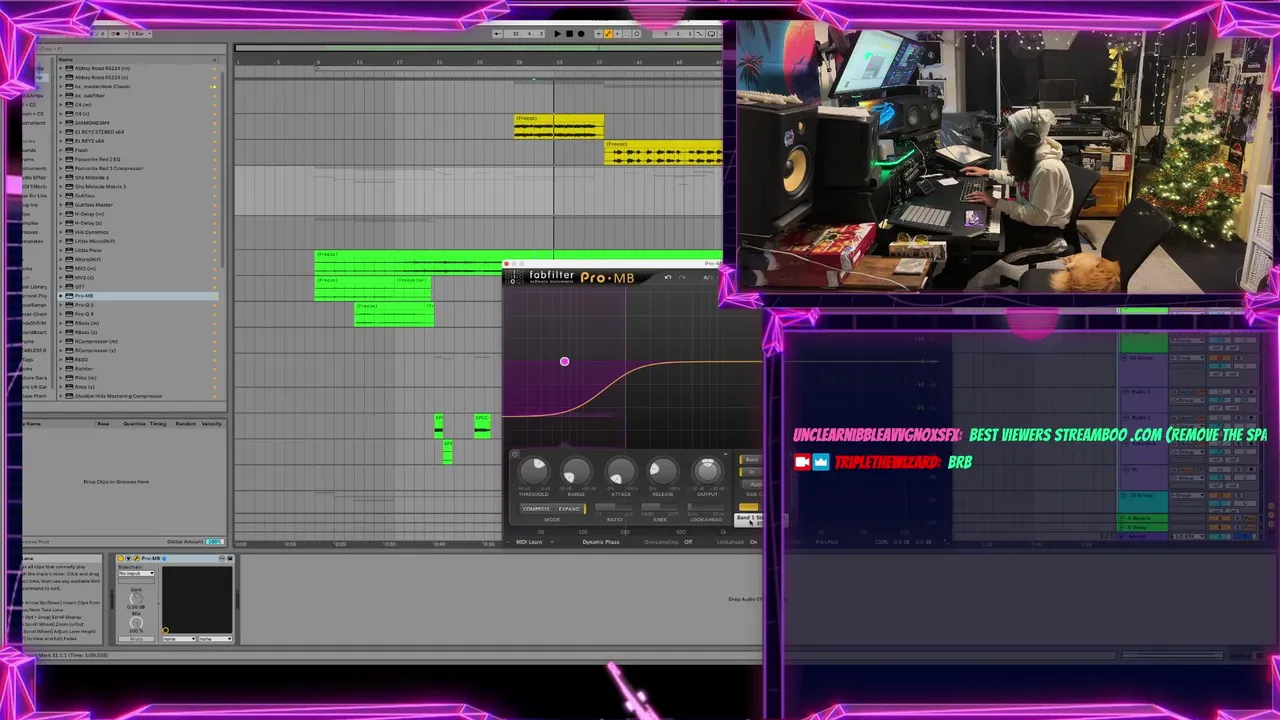Select the Richter plug-in icon
The image size is (1280, 720).
tap(69, 369)
